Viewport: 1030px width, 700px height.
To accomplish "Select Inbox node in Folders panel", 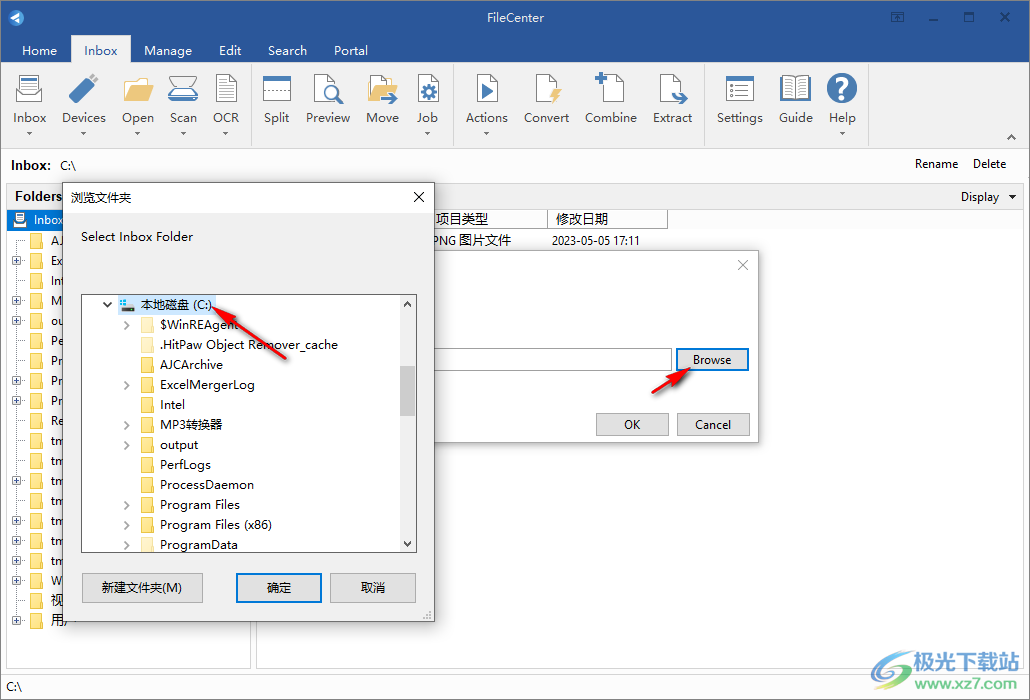I will (x=37, y=220).
